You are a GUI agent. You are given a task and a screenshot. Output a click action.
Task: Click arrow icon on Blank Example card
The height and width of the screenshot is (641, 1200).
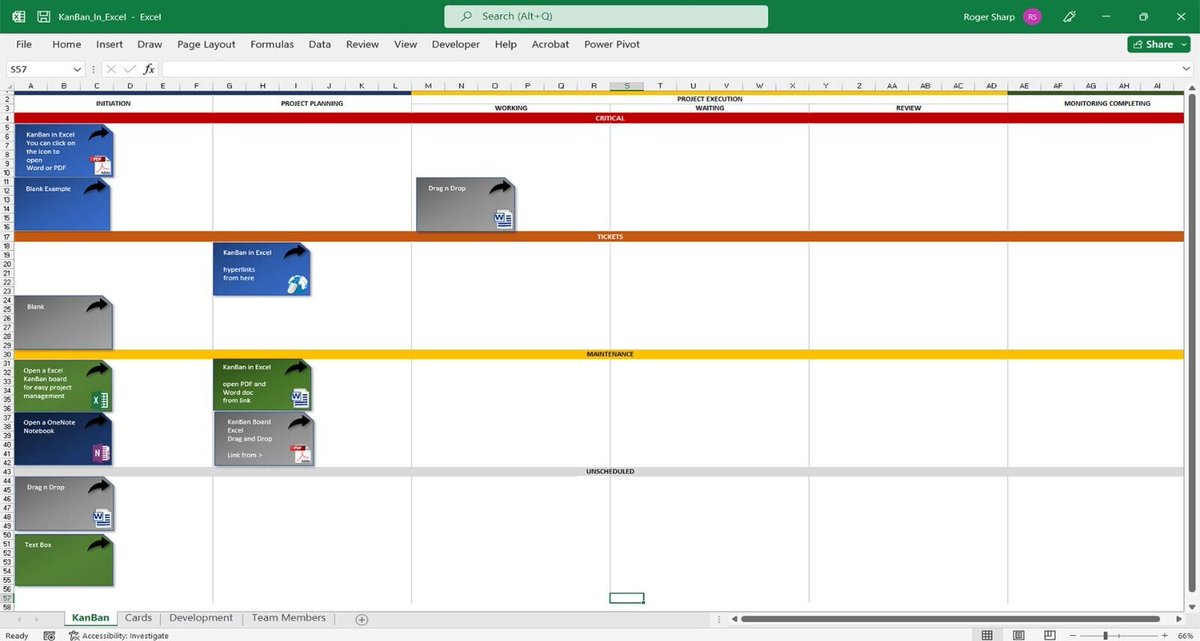(98, 188)
